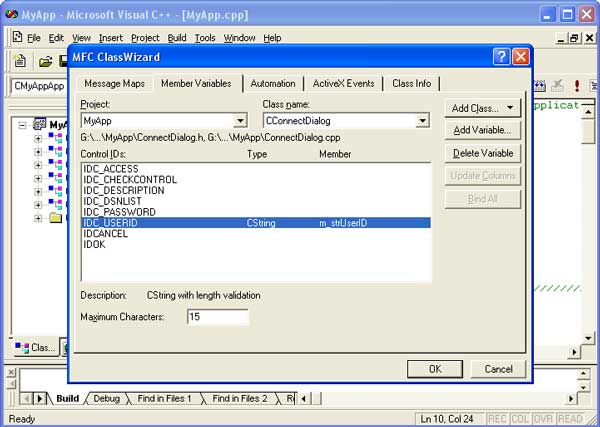Viewport: 600px width, 427px height.
Task: Click the Maximum Characters input field
Action: 218,317
